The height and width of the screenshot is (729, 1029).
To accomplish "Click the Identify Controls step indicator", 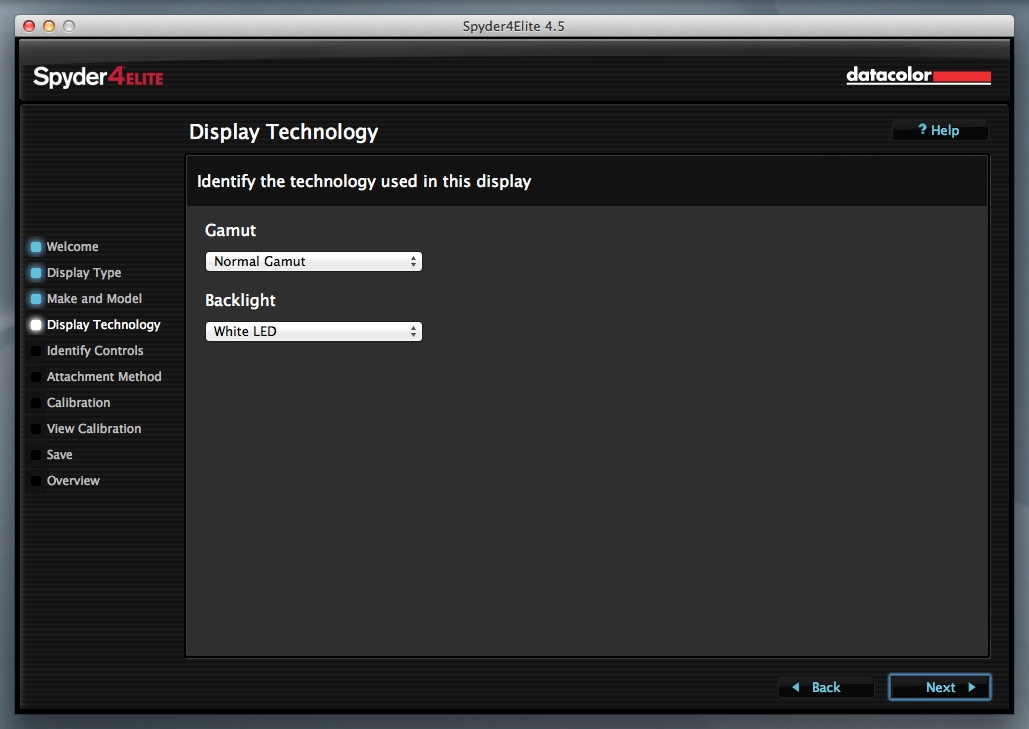I will coord(36,351).
